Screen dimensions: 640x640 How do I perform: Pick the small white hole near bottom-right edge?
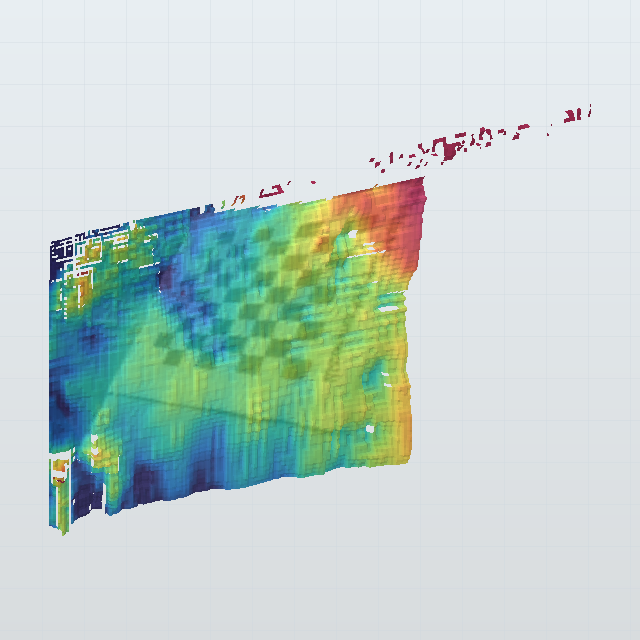point(370,429)
